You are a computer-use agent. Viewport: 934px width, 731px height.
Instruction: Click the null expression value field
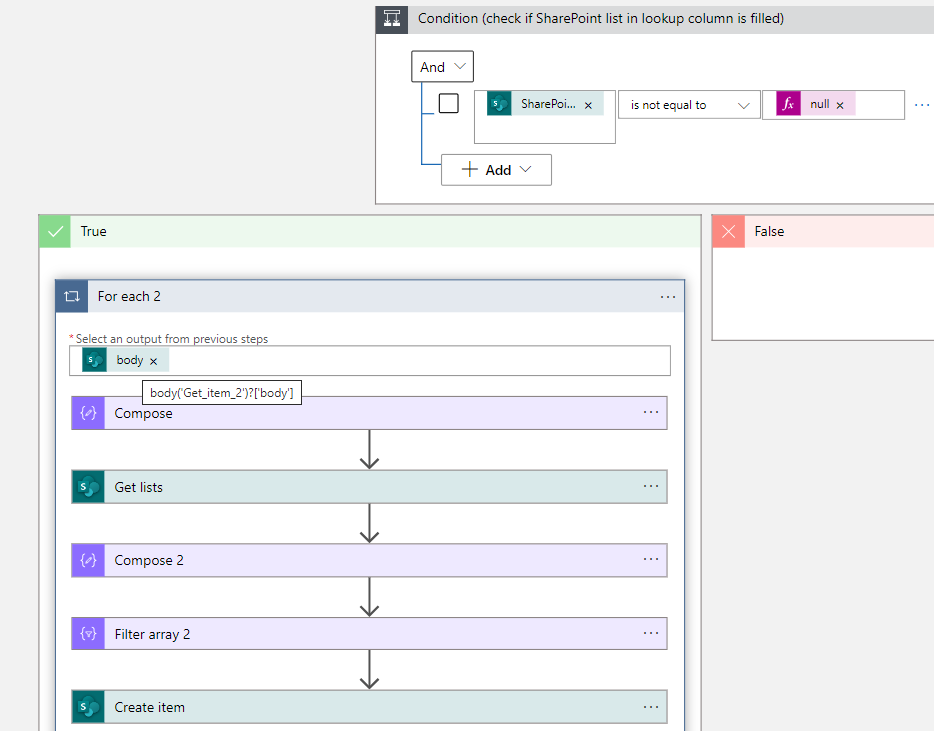[833, 105]
